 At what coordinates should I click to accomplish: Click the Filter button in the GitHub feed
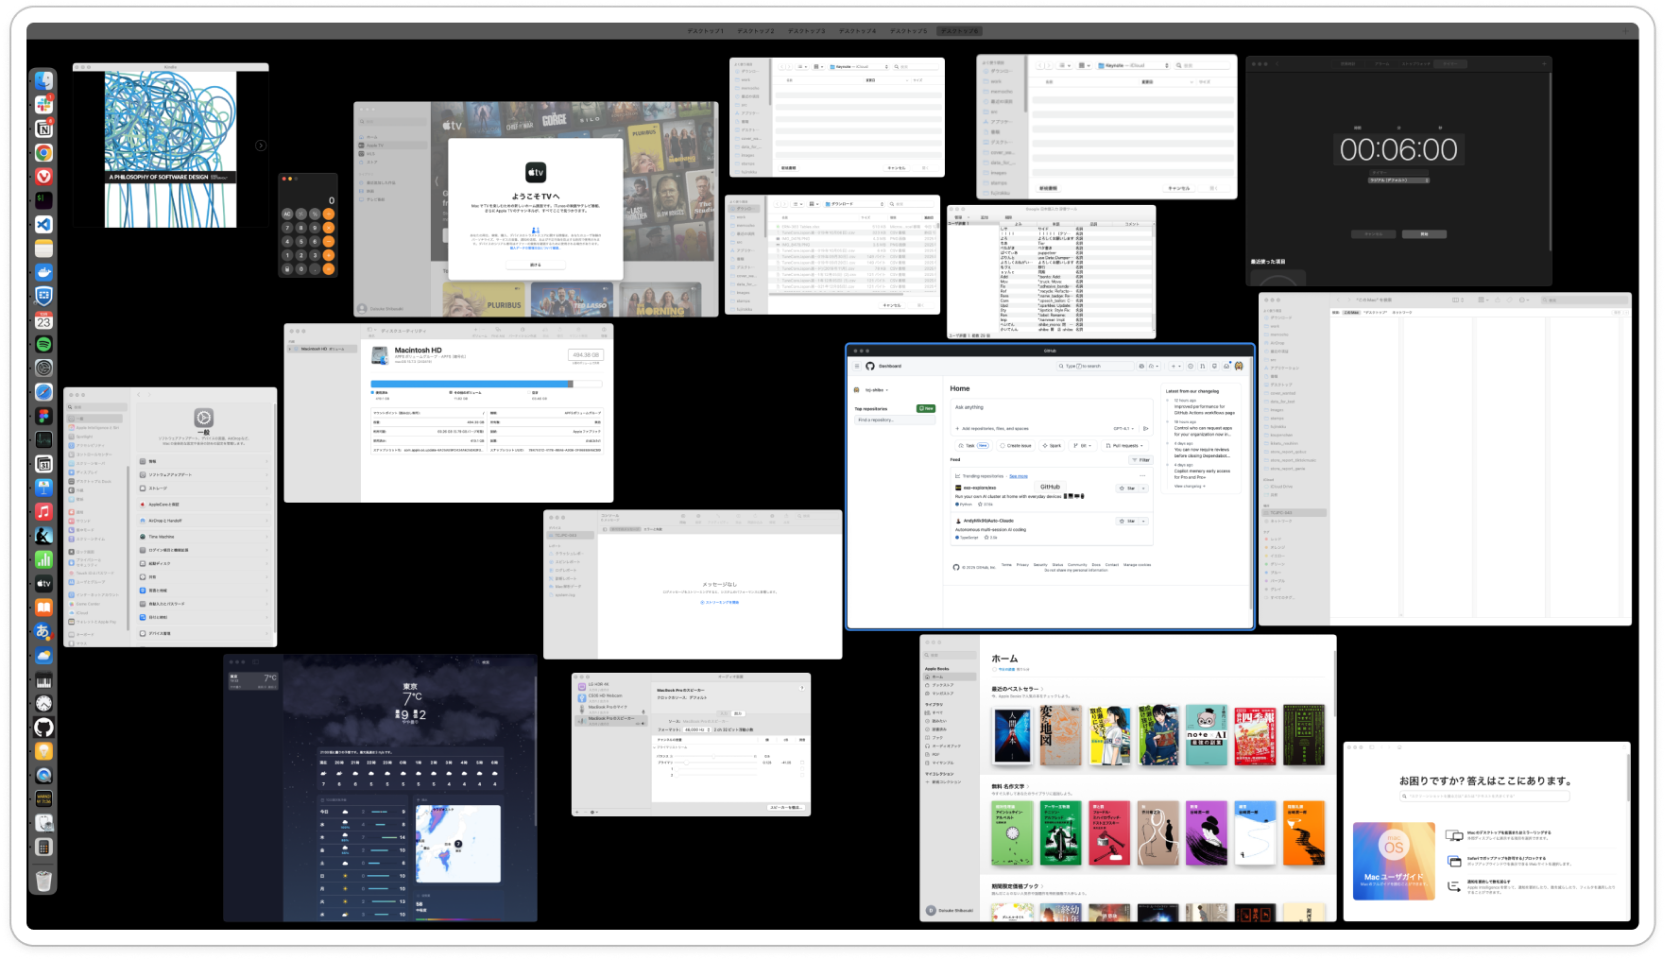click(1141, 460)
